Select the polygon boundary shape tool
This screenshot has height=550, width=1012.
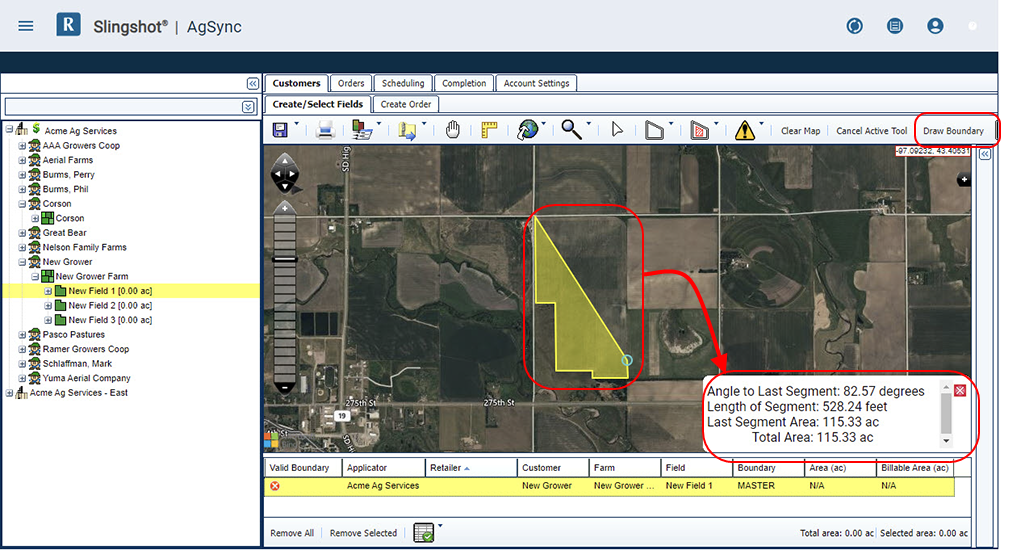(x=654, y=130)
